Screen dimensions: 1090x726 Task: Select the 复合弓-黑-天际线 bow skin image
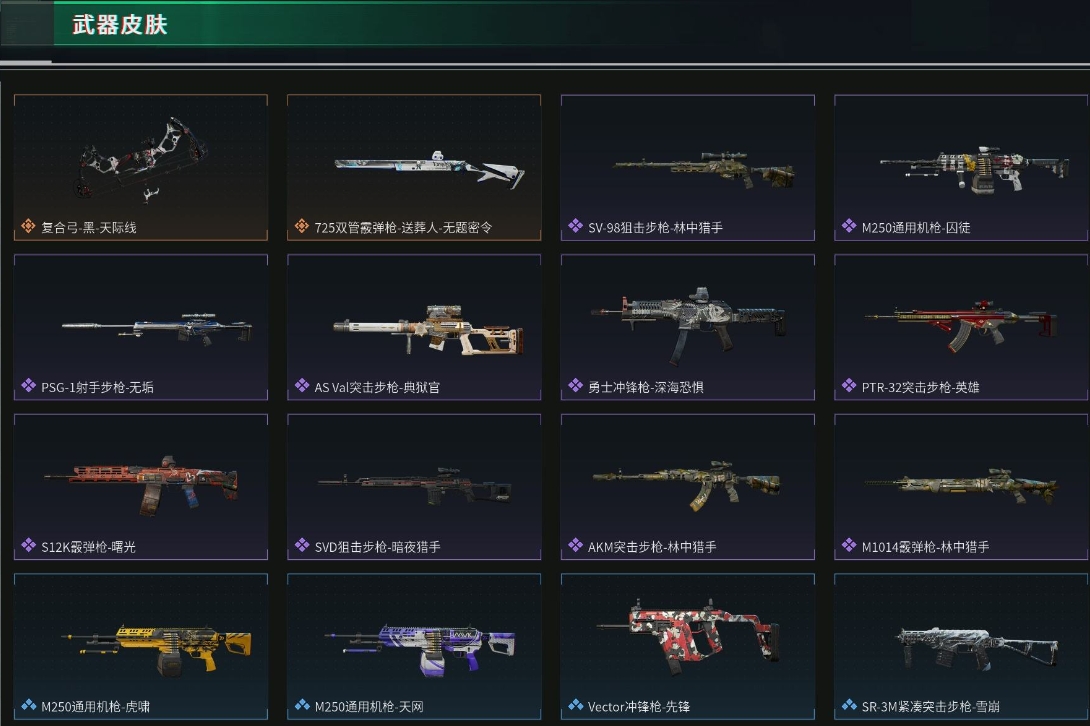coord(143,159)
